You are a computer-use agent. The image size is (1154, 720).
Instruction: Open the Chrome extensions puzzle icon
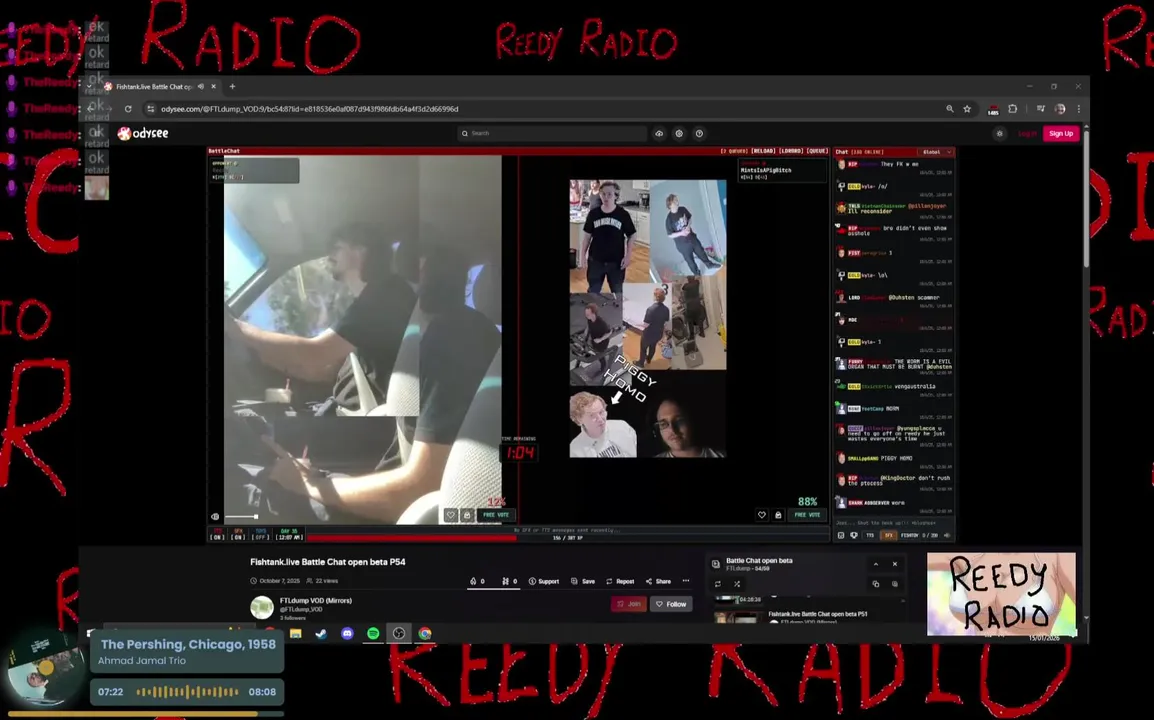(1013, 109)
